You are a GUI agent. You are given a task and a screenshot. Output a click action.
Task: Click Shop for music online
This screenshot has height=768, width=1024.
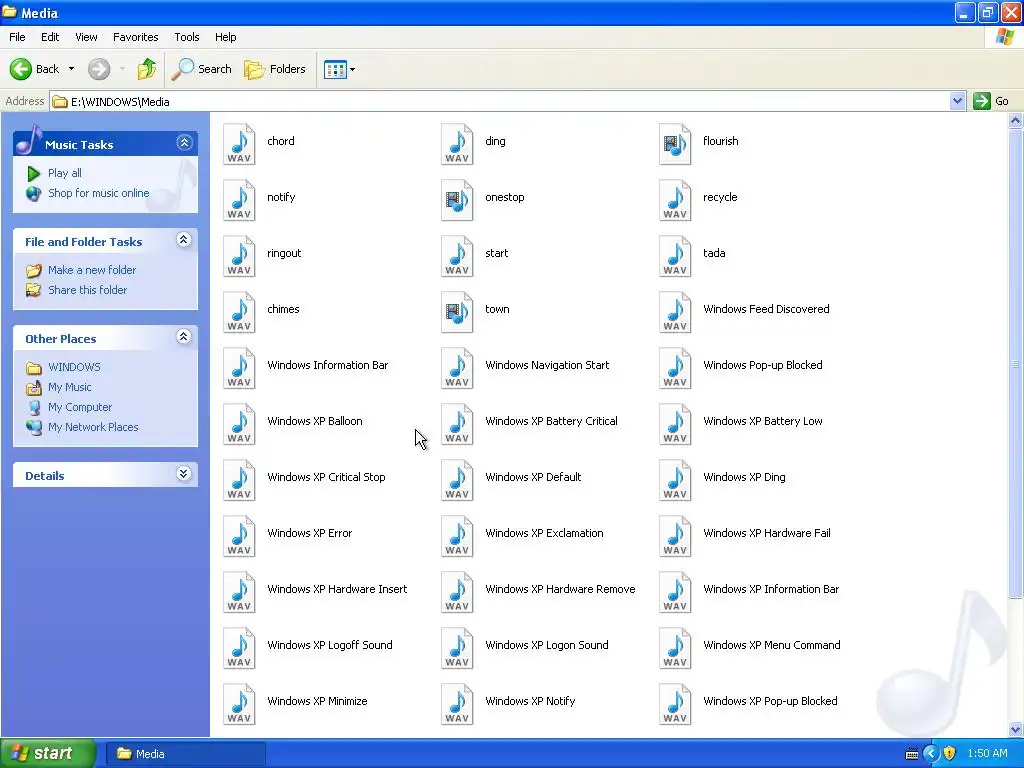tap(99, 193)
